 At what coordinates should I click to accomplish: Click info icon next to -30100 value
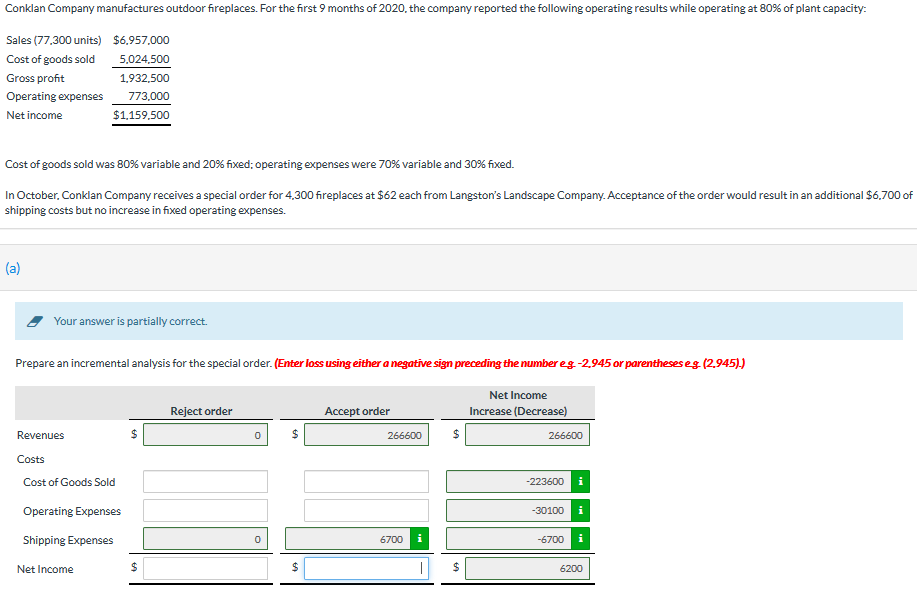coord(580,510)
